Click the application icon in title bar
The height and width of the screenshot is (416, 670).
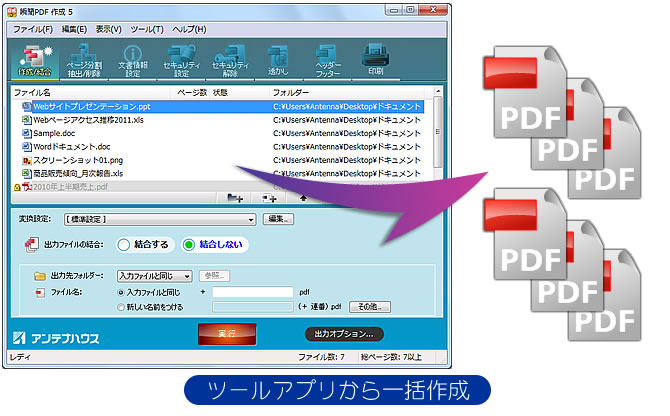12,12
